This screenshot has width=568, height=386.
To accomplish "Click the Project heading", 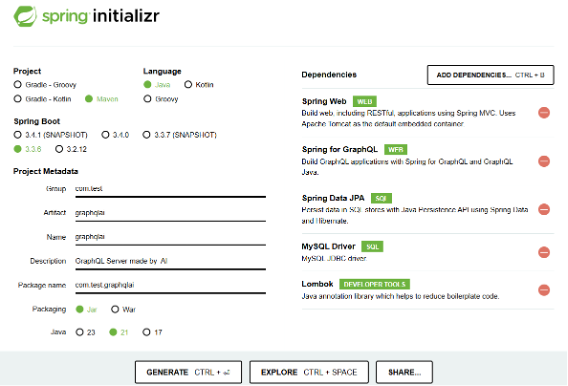I will pos(27,71).
